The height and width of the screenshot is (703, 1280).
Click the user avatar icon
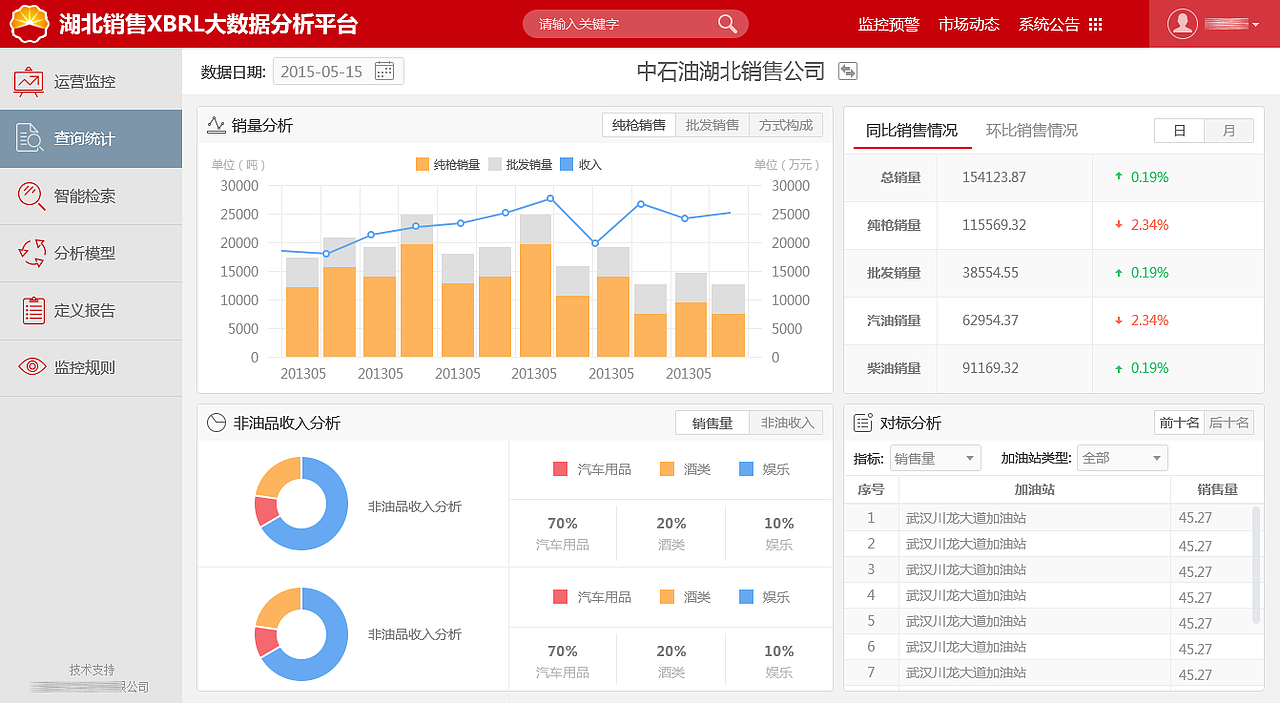(1183, 24)
